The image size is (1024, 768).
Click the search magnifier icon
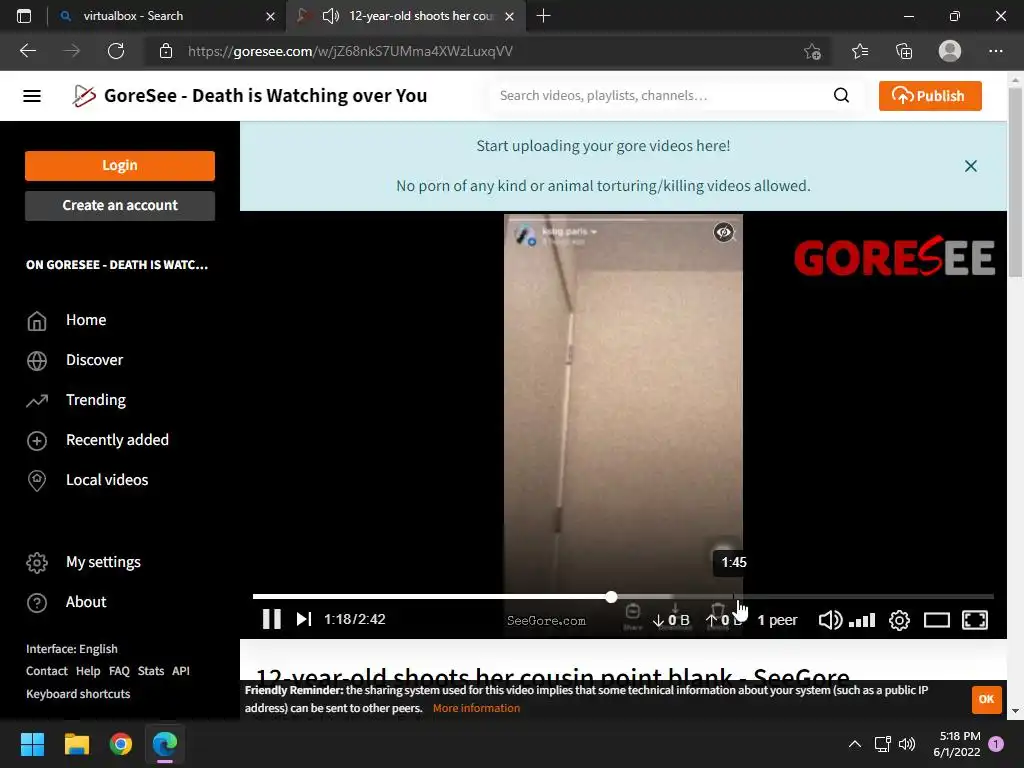click(841, 95)
